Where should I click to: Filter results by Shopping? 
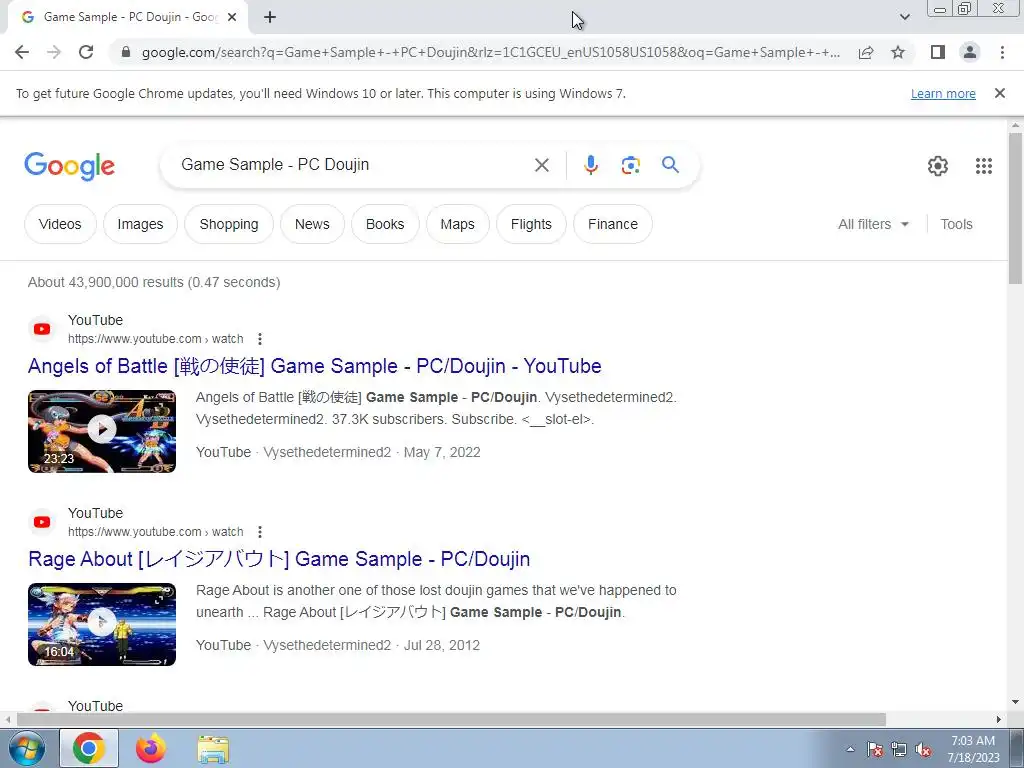click(229, 224)
